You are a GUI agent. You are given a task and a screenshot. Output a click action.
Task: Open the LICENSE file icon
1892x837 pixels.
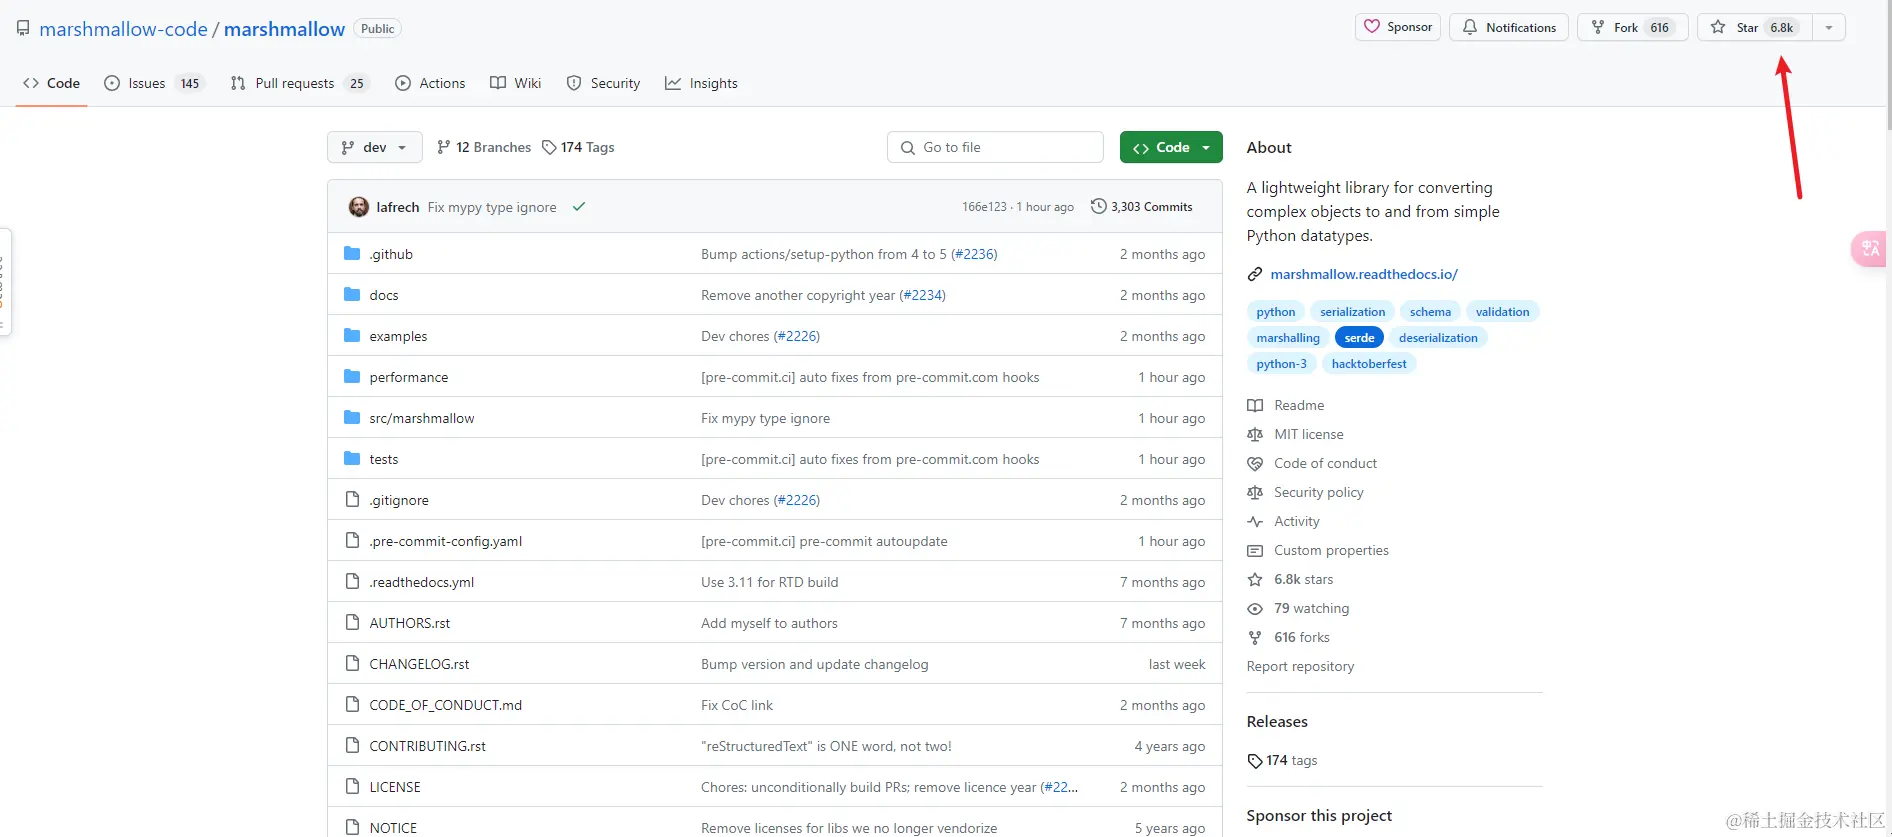coord(352,787)
